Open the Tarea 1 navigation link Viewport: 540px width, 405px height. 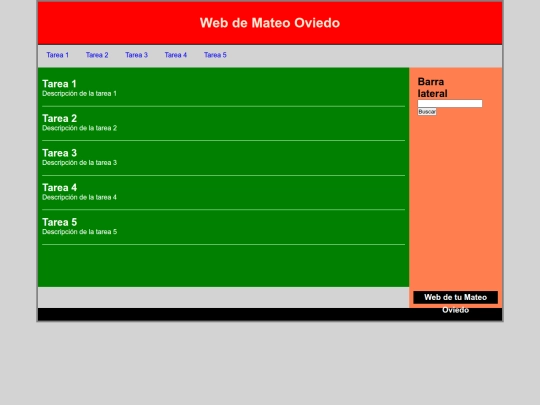(x=58, y=55)
